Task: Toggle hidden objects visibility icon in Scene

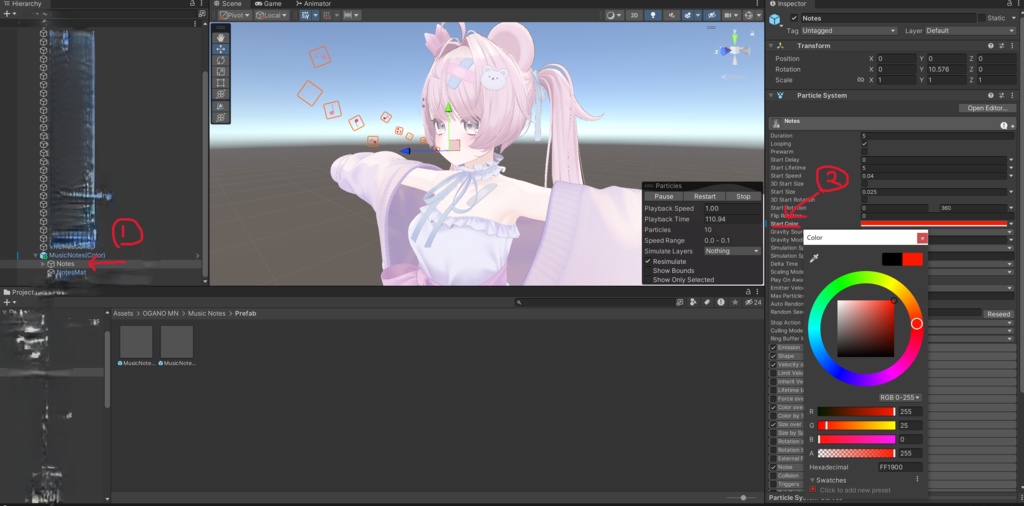Action: coord(712,15)
